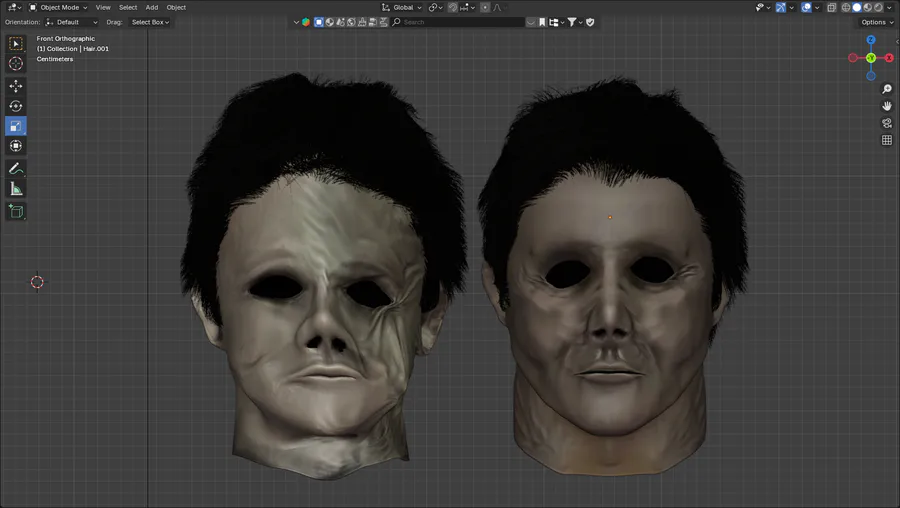Image resolution: width=900 pixels, height=508 pixels.
Task: Click the shield icon after the filter
Action: (590, 22)
